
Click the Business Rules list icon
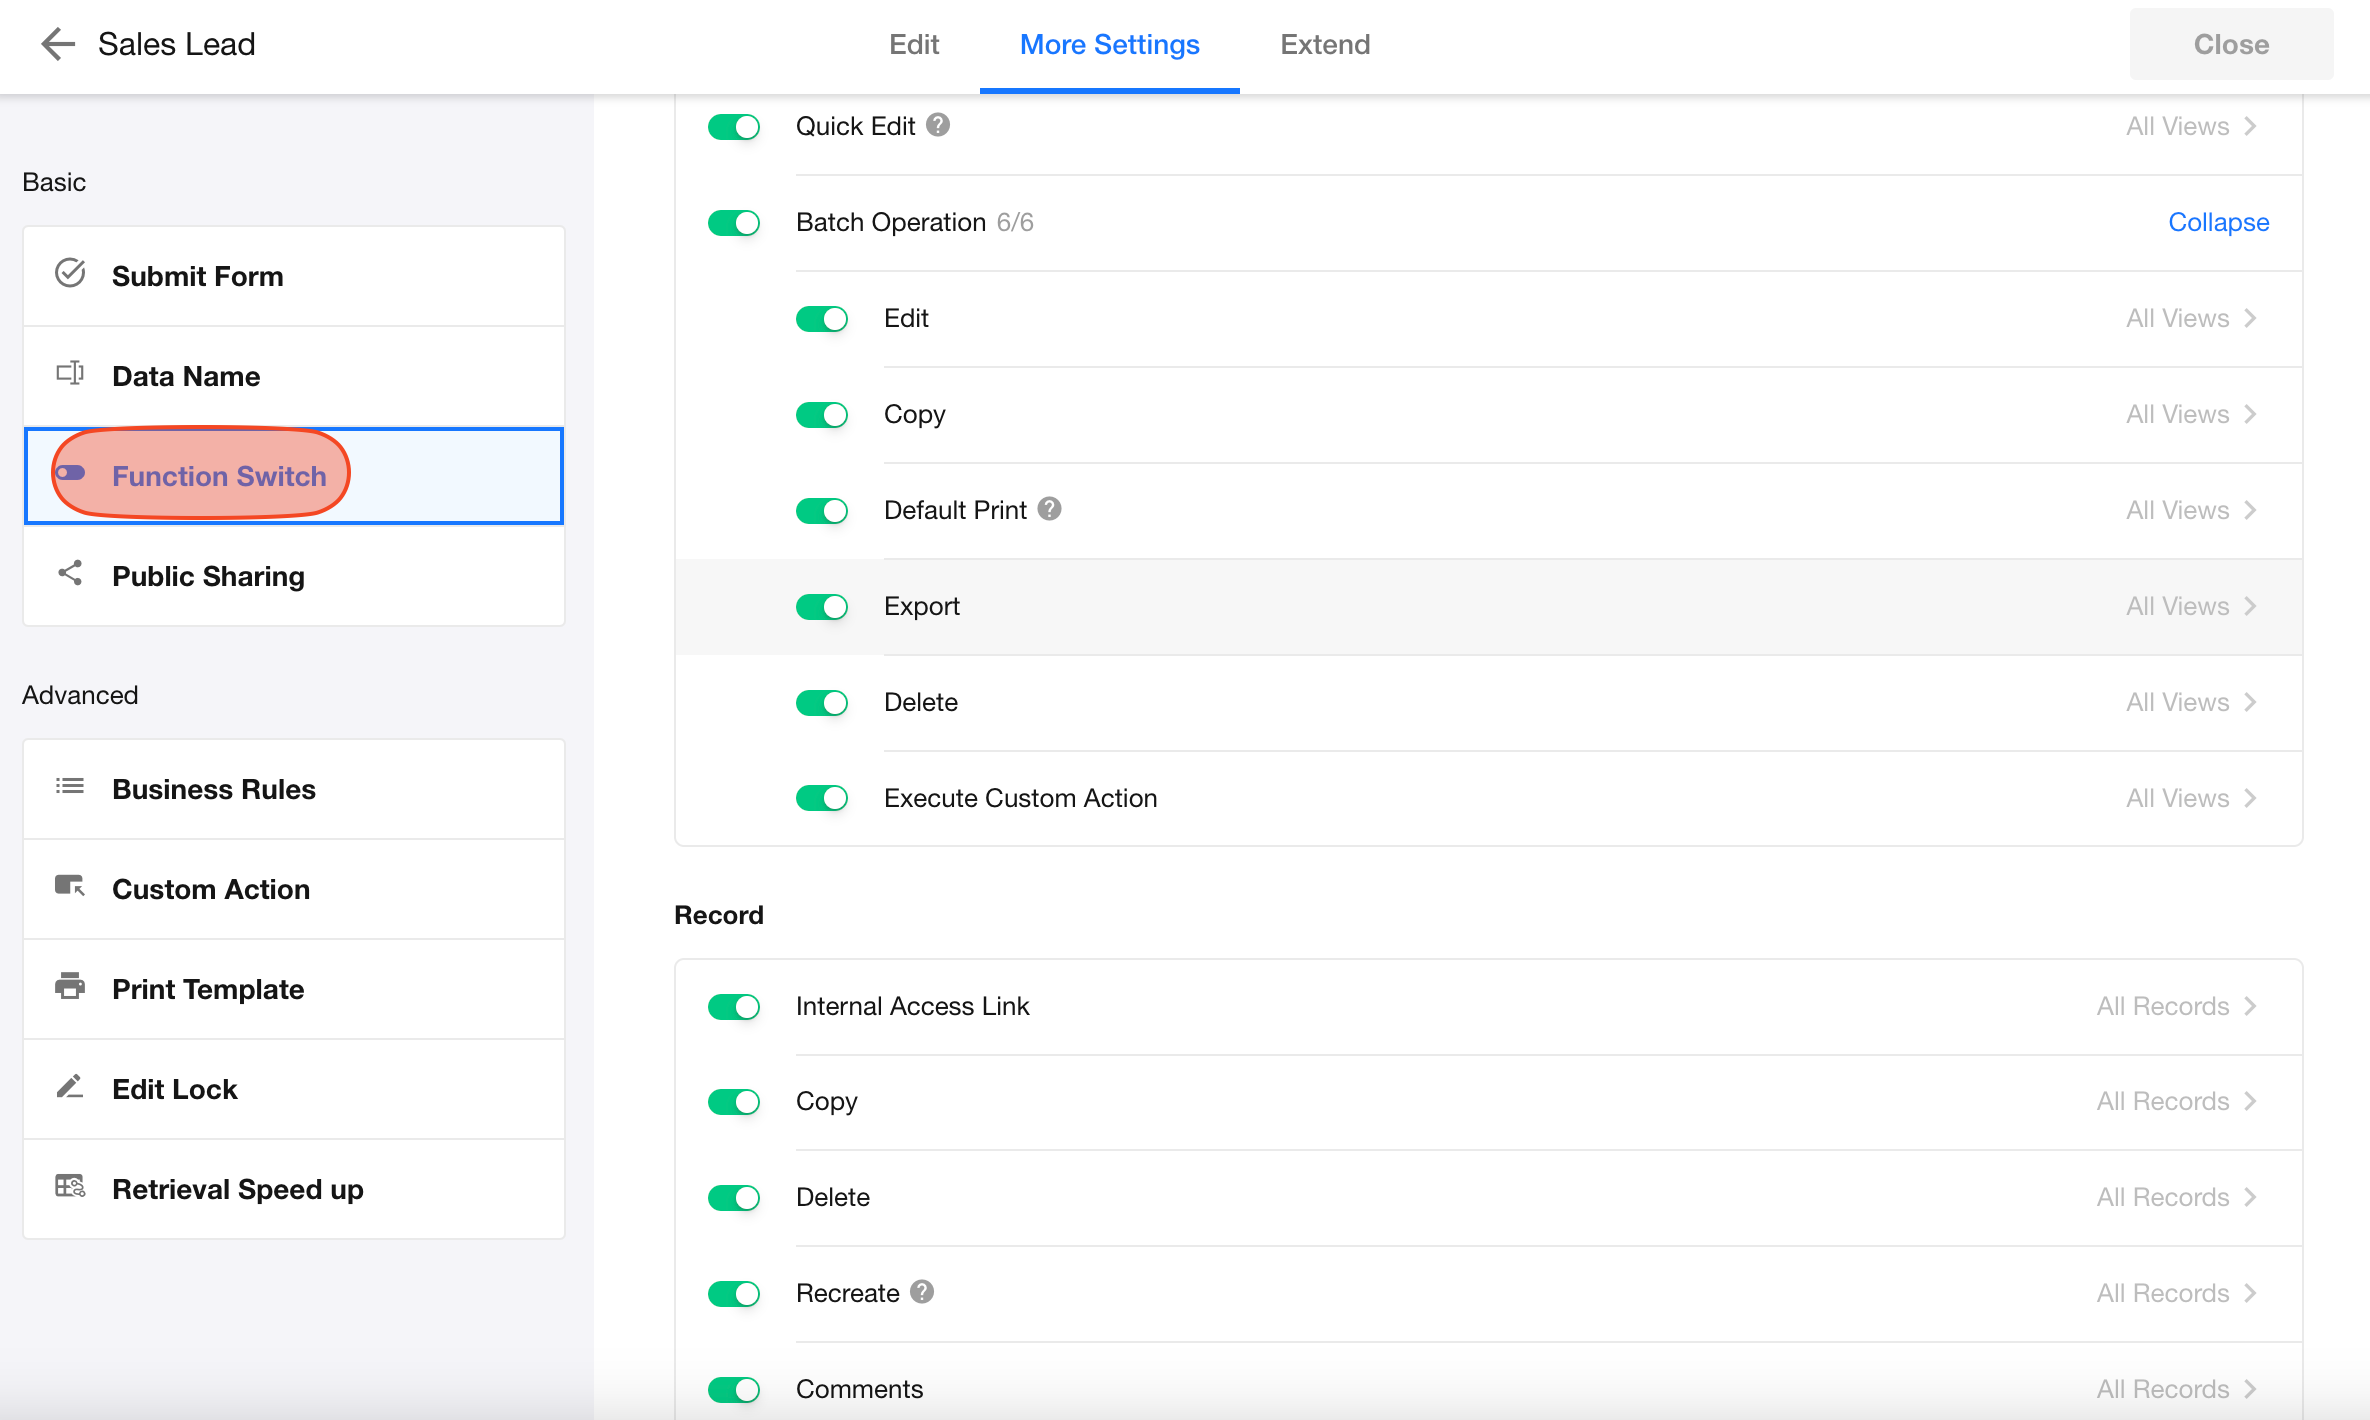[x=70, y=786]
